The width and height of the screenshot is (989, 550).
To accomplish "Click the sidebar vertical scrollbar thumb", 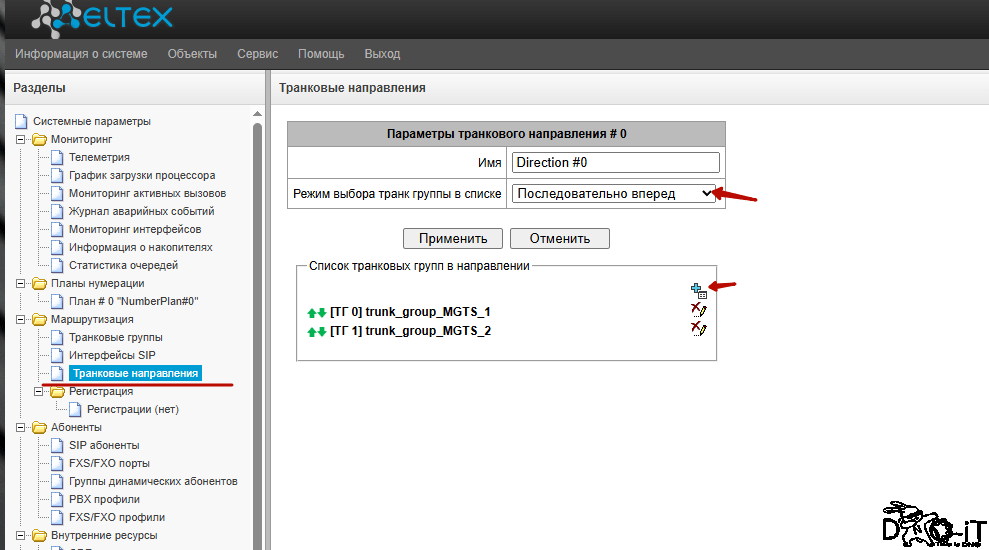I will coord(257,334).
